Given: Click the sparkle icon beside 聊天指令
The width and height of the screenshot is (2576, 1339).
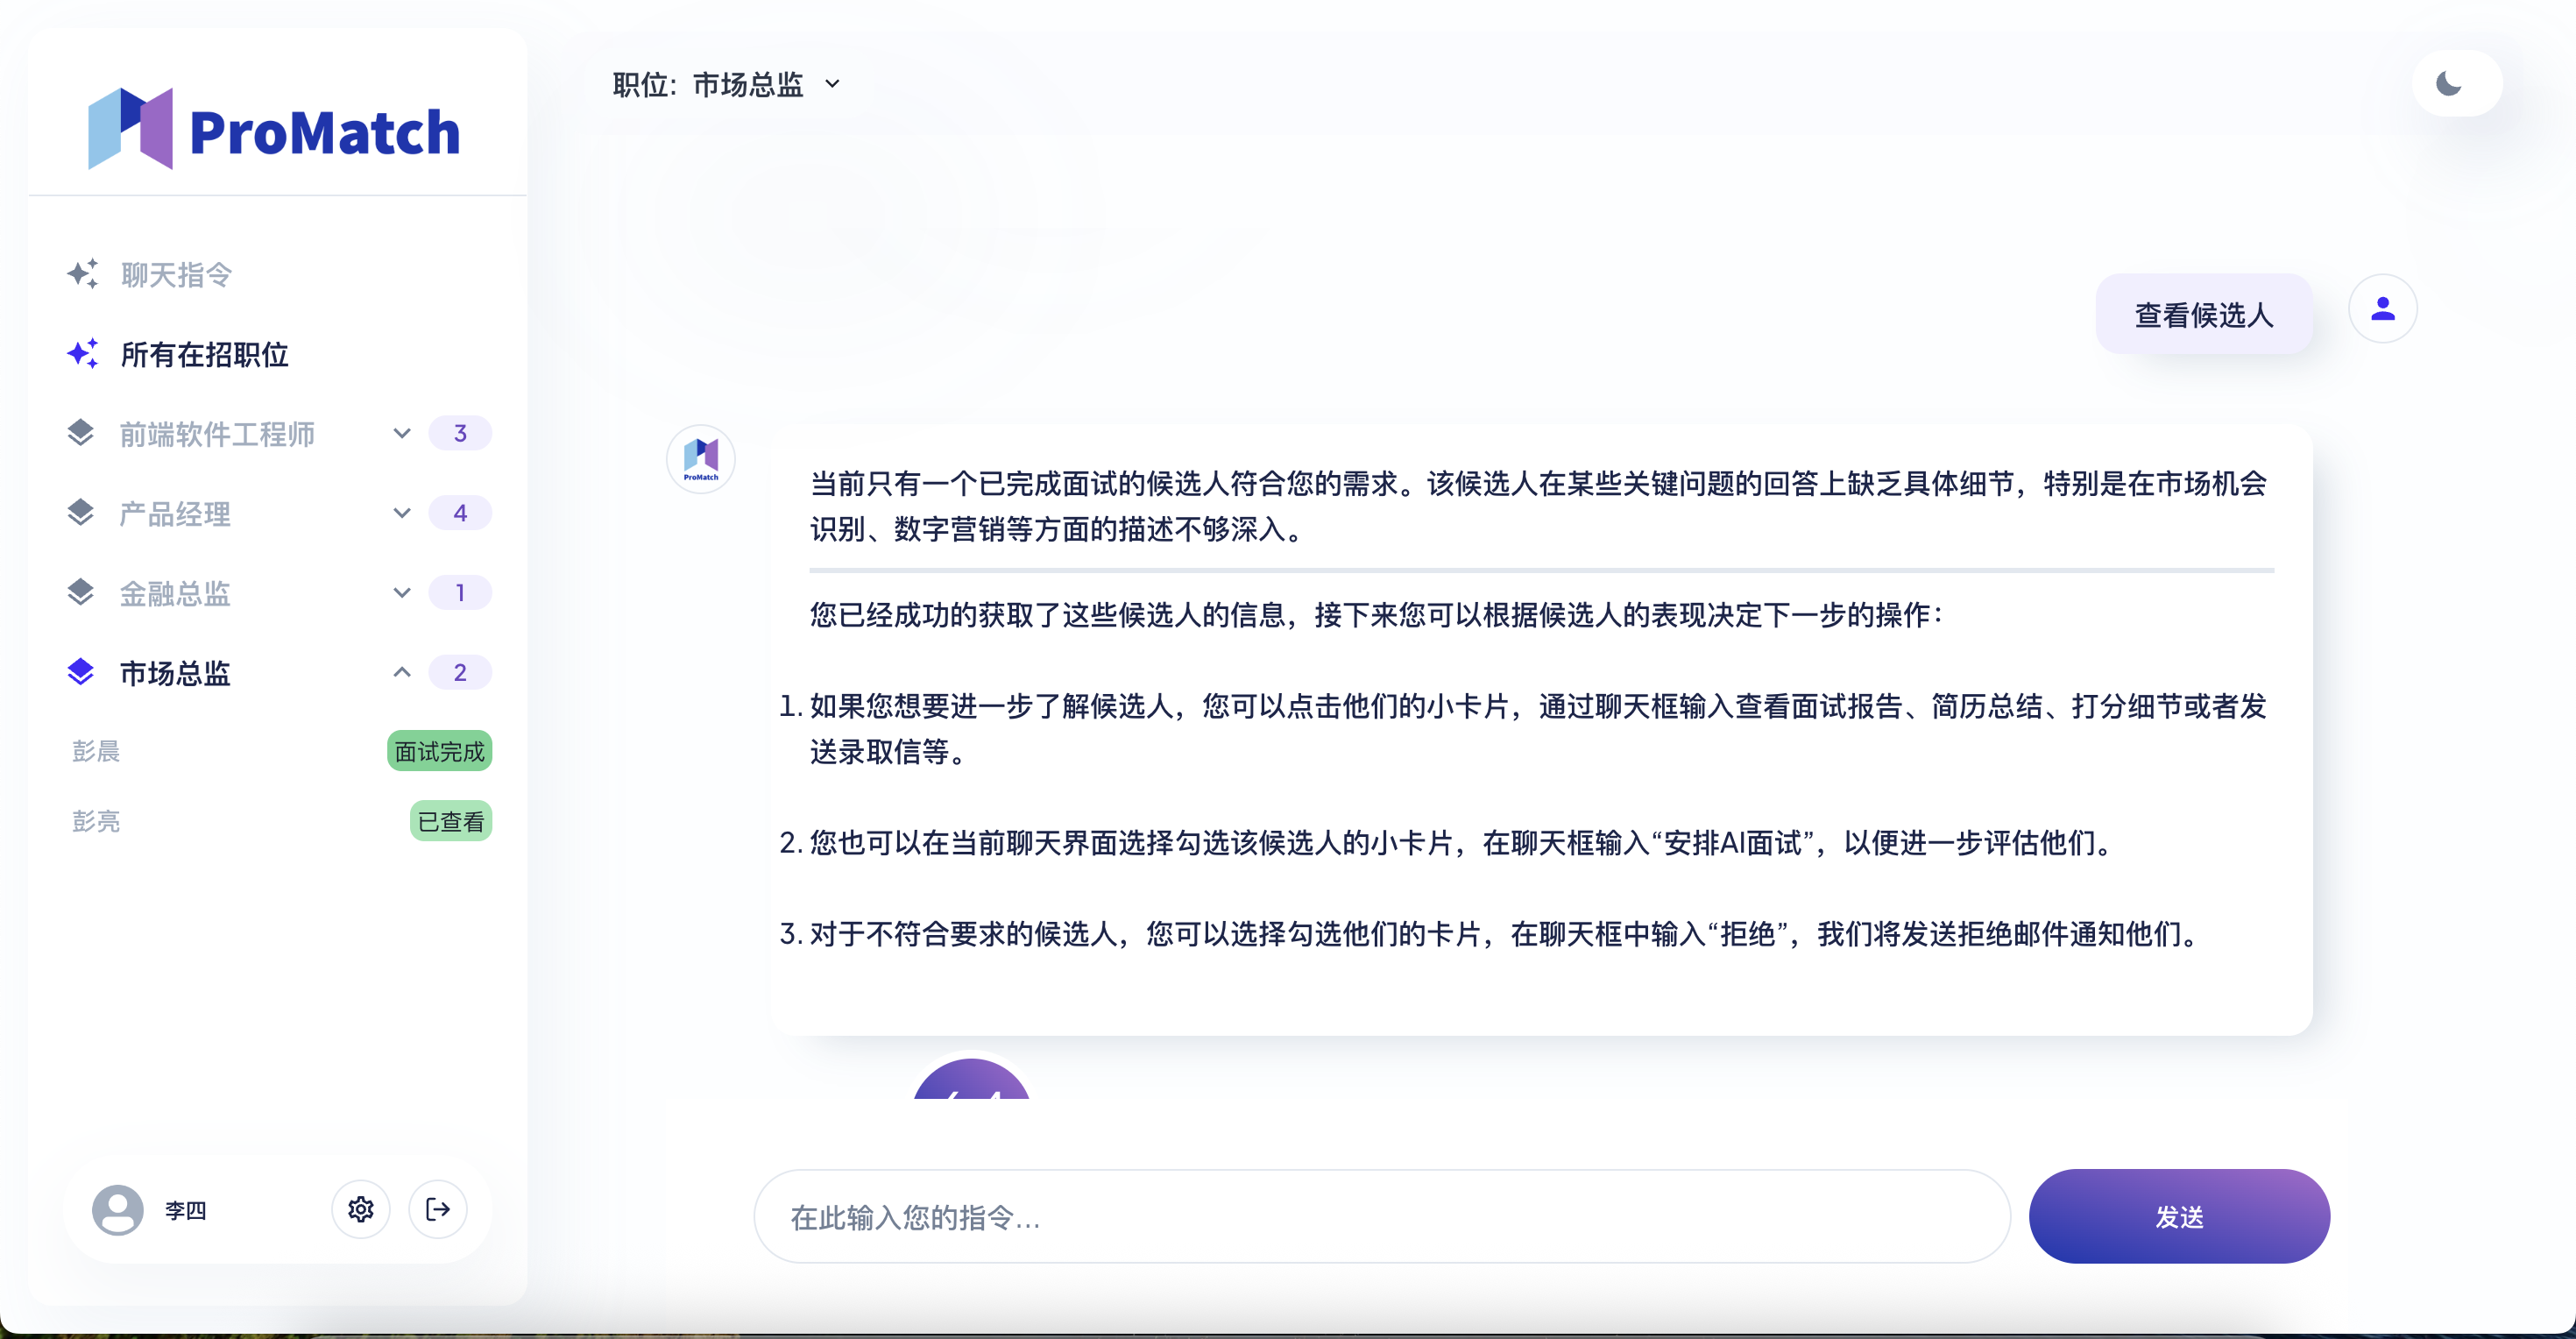Looking at the screenshot, I should (x=83, y=274).
